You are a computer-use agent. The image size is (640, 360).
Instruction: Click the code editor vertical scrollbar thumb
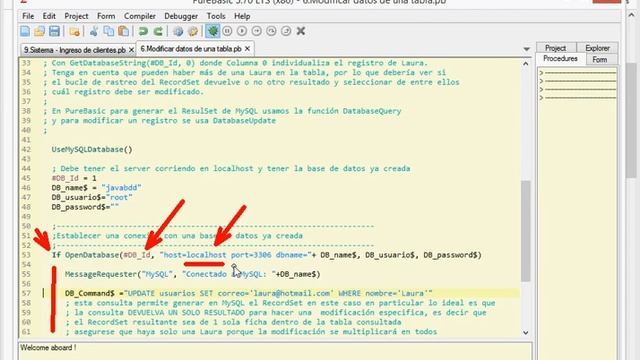point(526,231)
